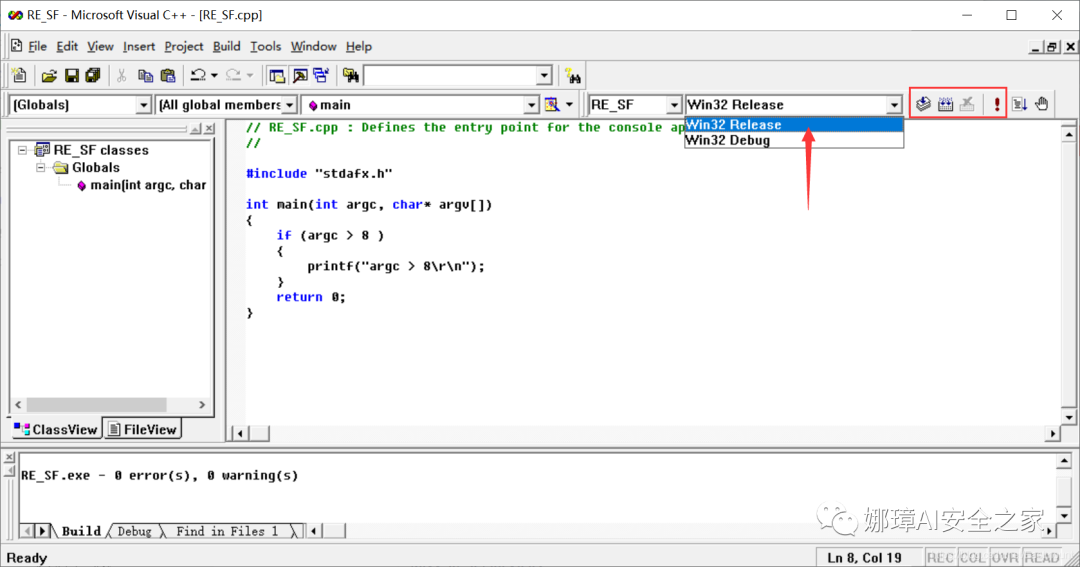Image resolution: width=1080 pixels, height=567 pixels.
Task: Click the Paste clipboard icon
Action: (167, 75)
